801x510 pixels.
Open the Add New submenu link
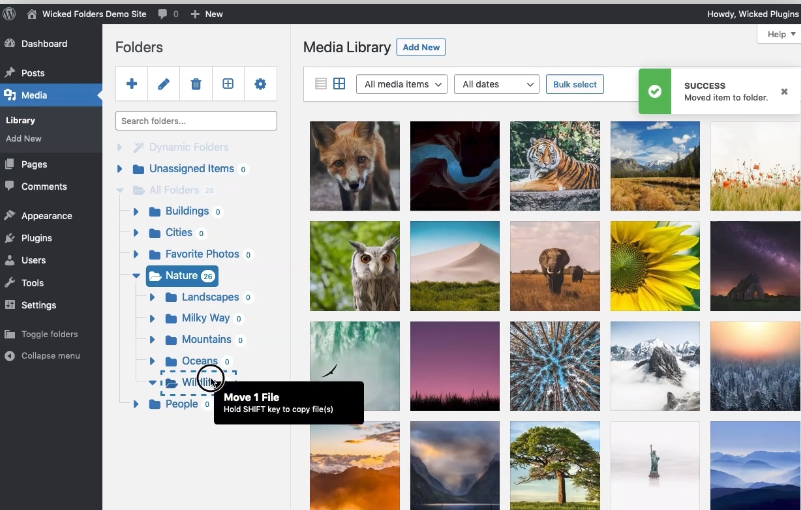(23, 138)
